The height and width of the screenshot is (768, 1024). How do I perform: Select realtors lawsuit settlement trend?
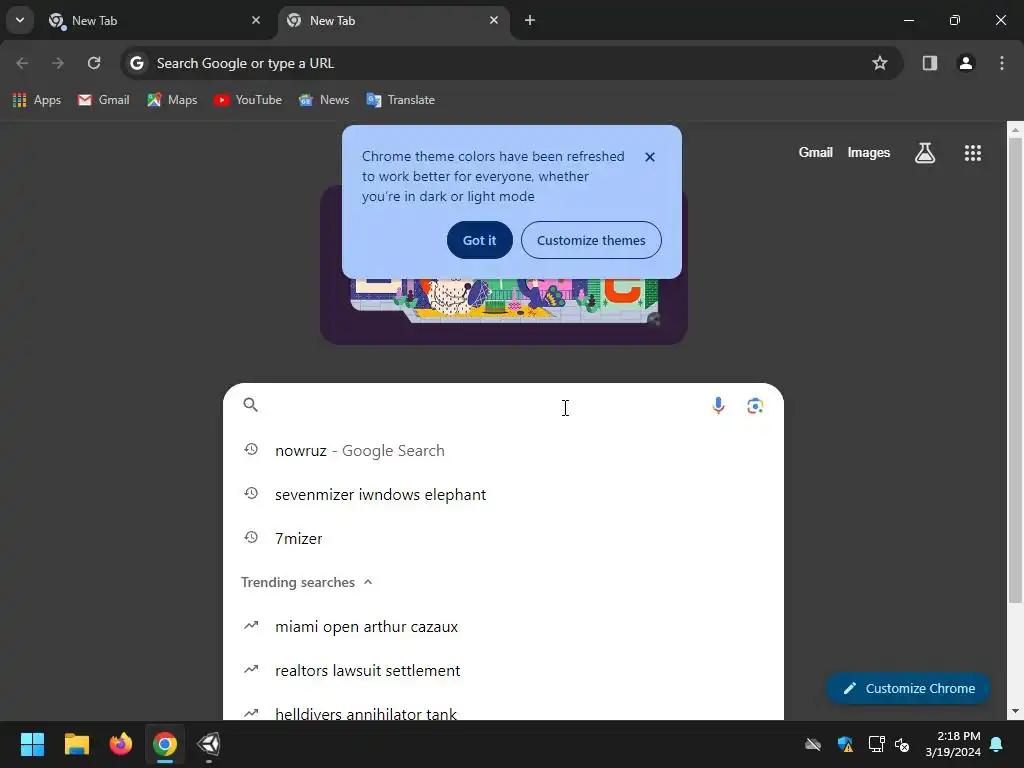pos(504,670)
